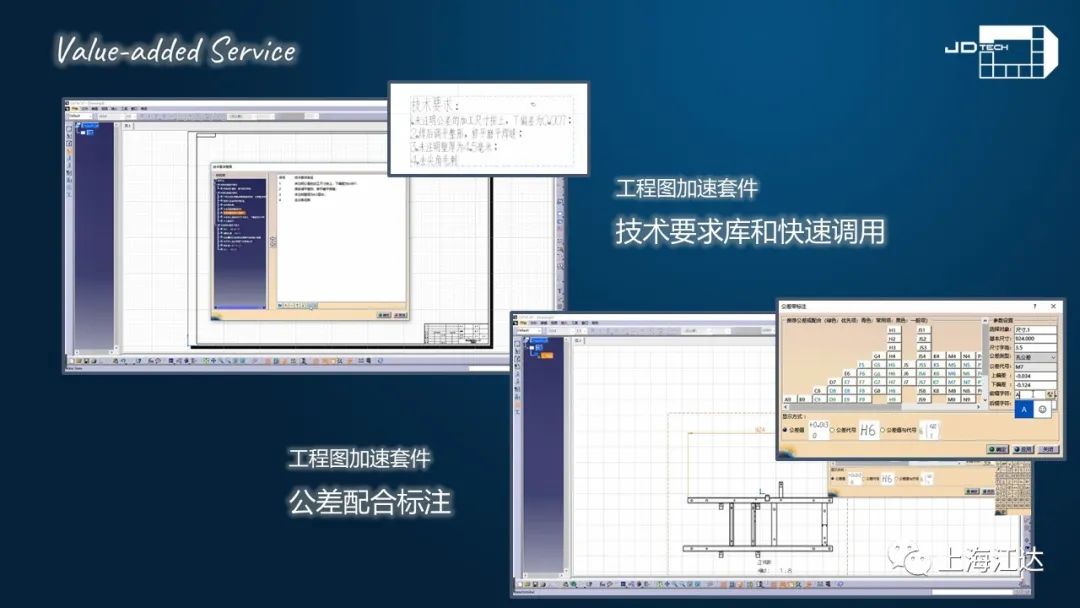Pick the round face symbol beside the blue A
The image size is (1080, 608).
coord(1043,410)
